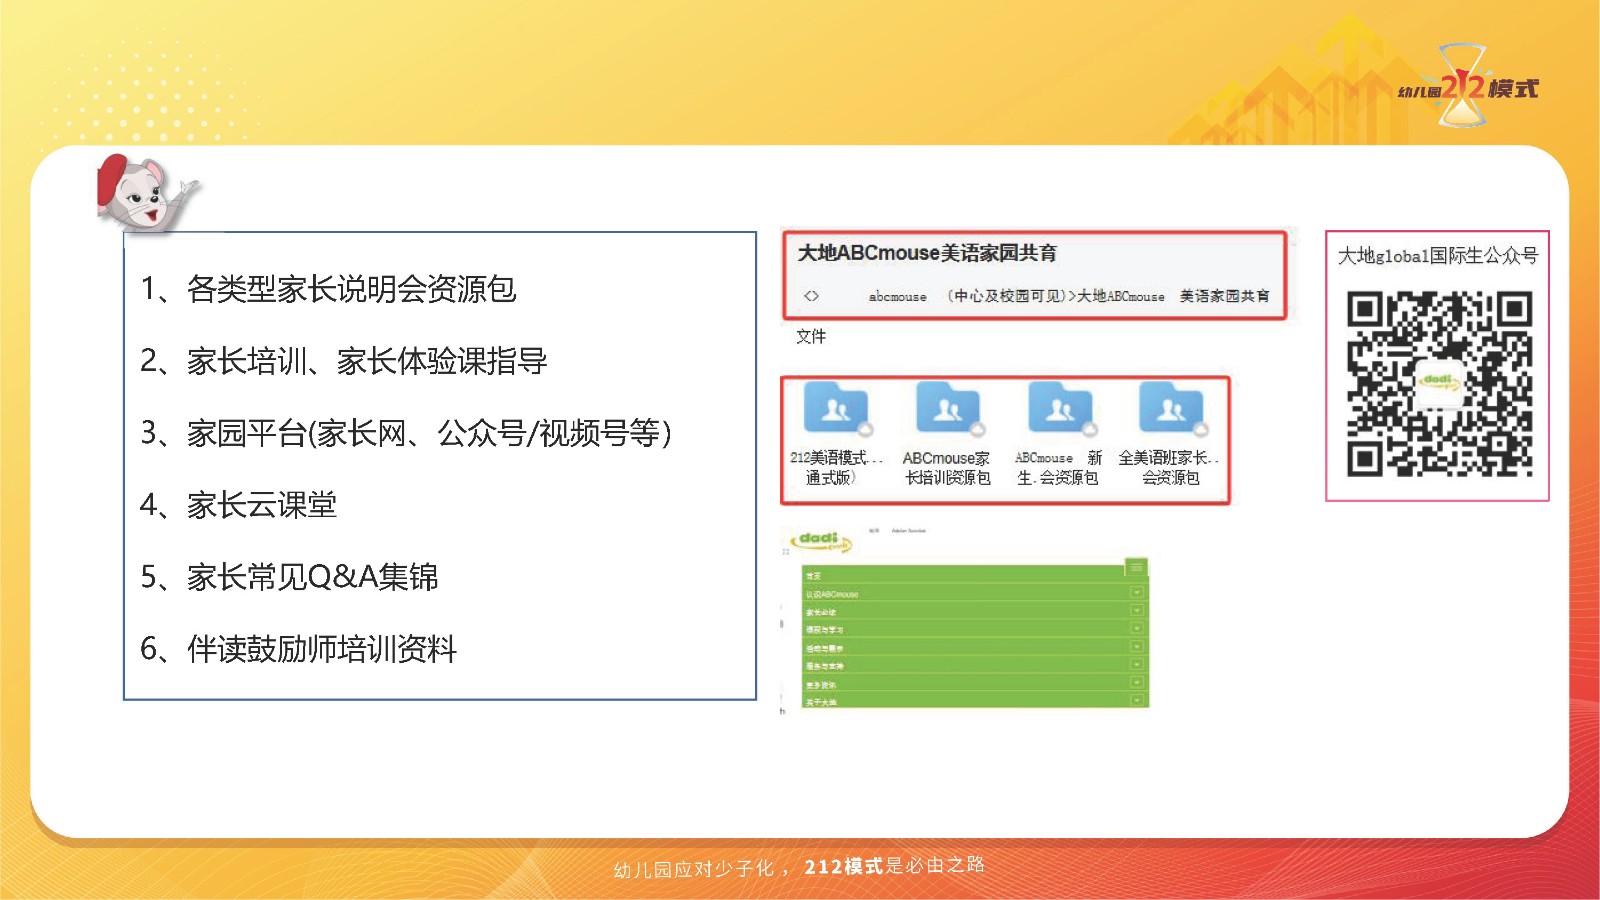Image resolution: width=1600 pixels, height=900 pixels.
Task: Click list item 5、家长常见Q&A集锦
Action: pyautogui.click(x=289, y=577)
